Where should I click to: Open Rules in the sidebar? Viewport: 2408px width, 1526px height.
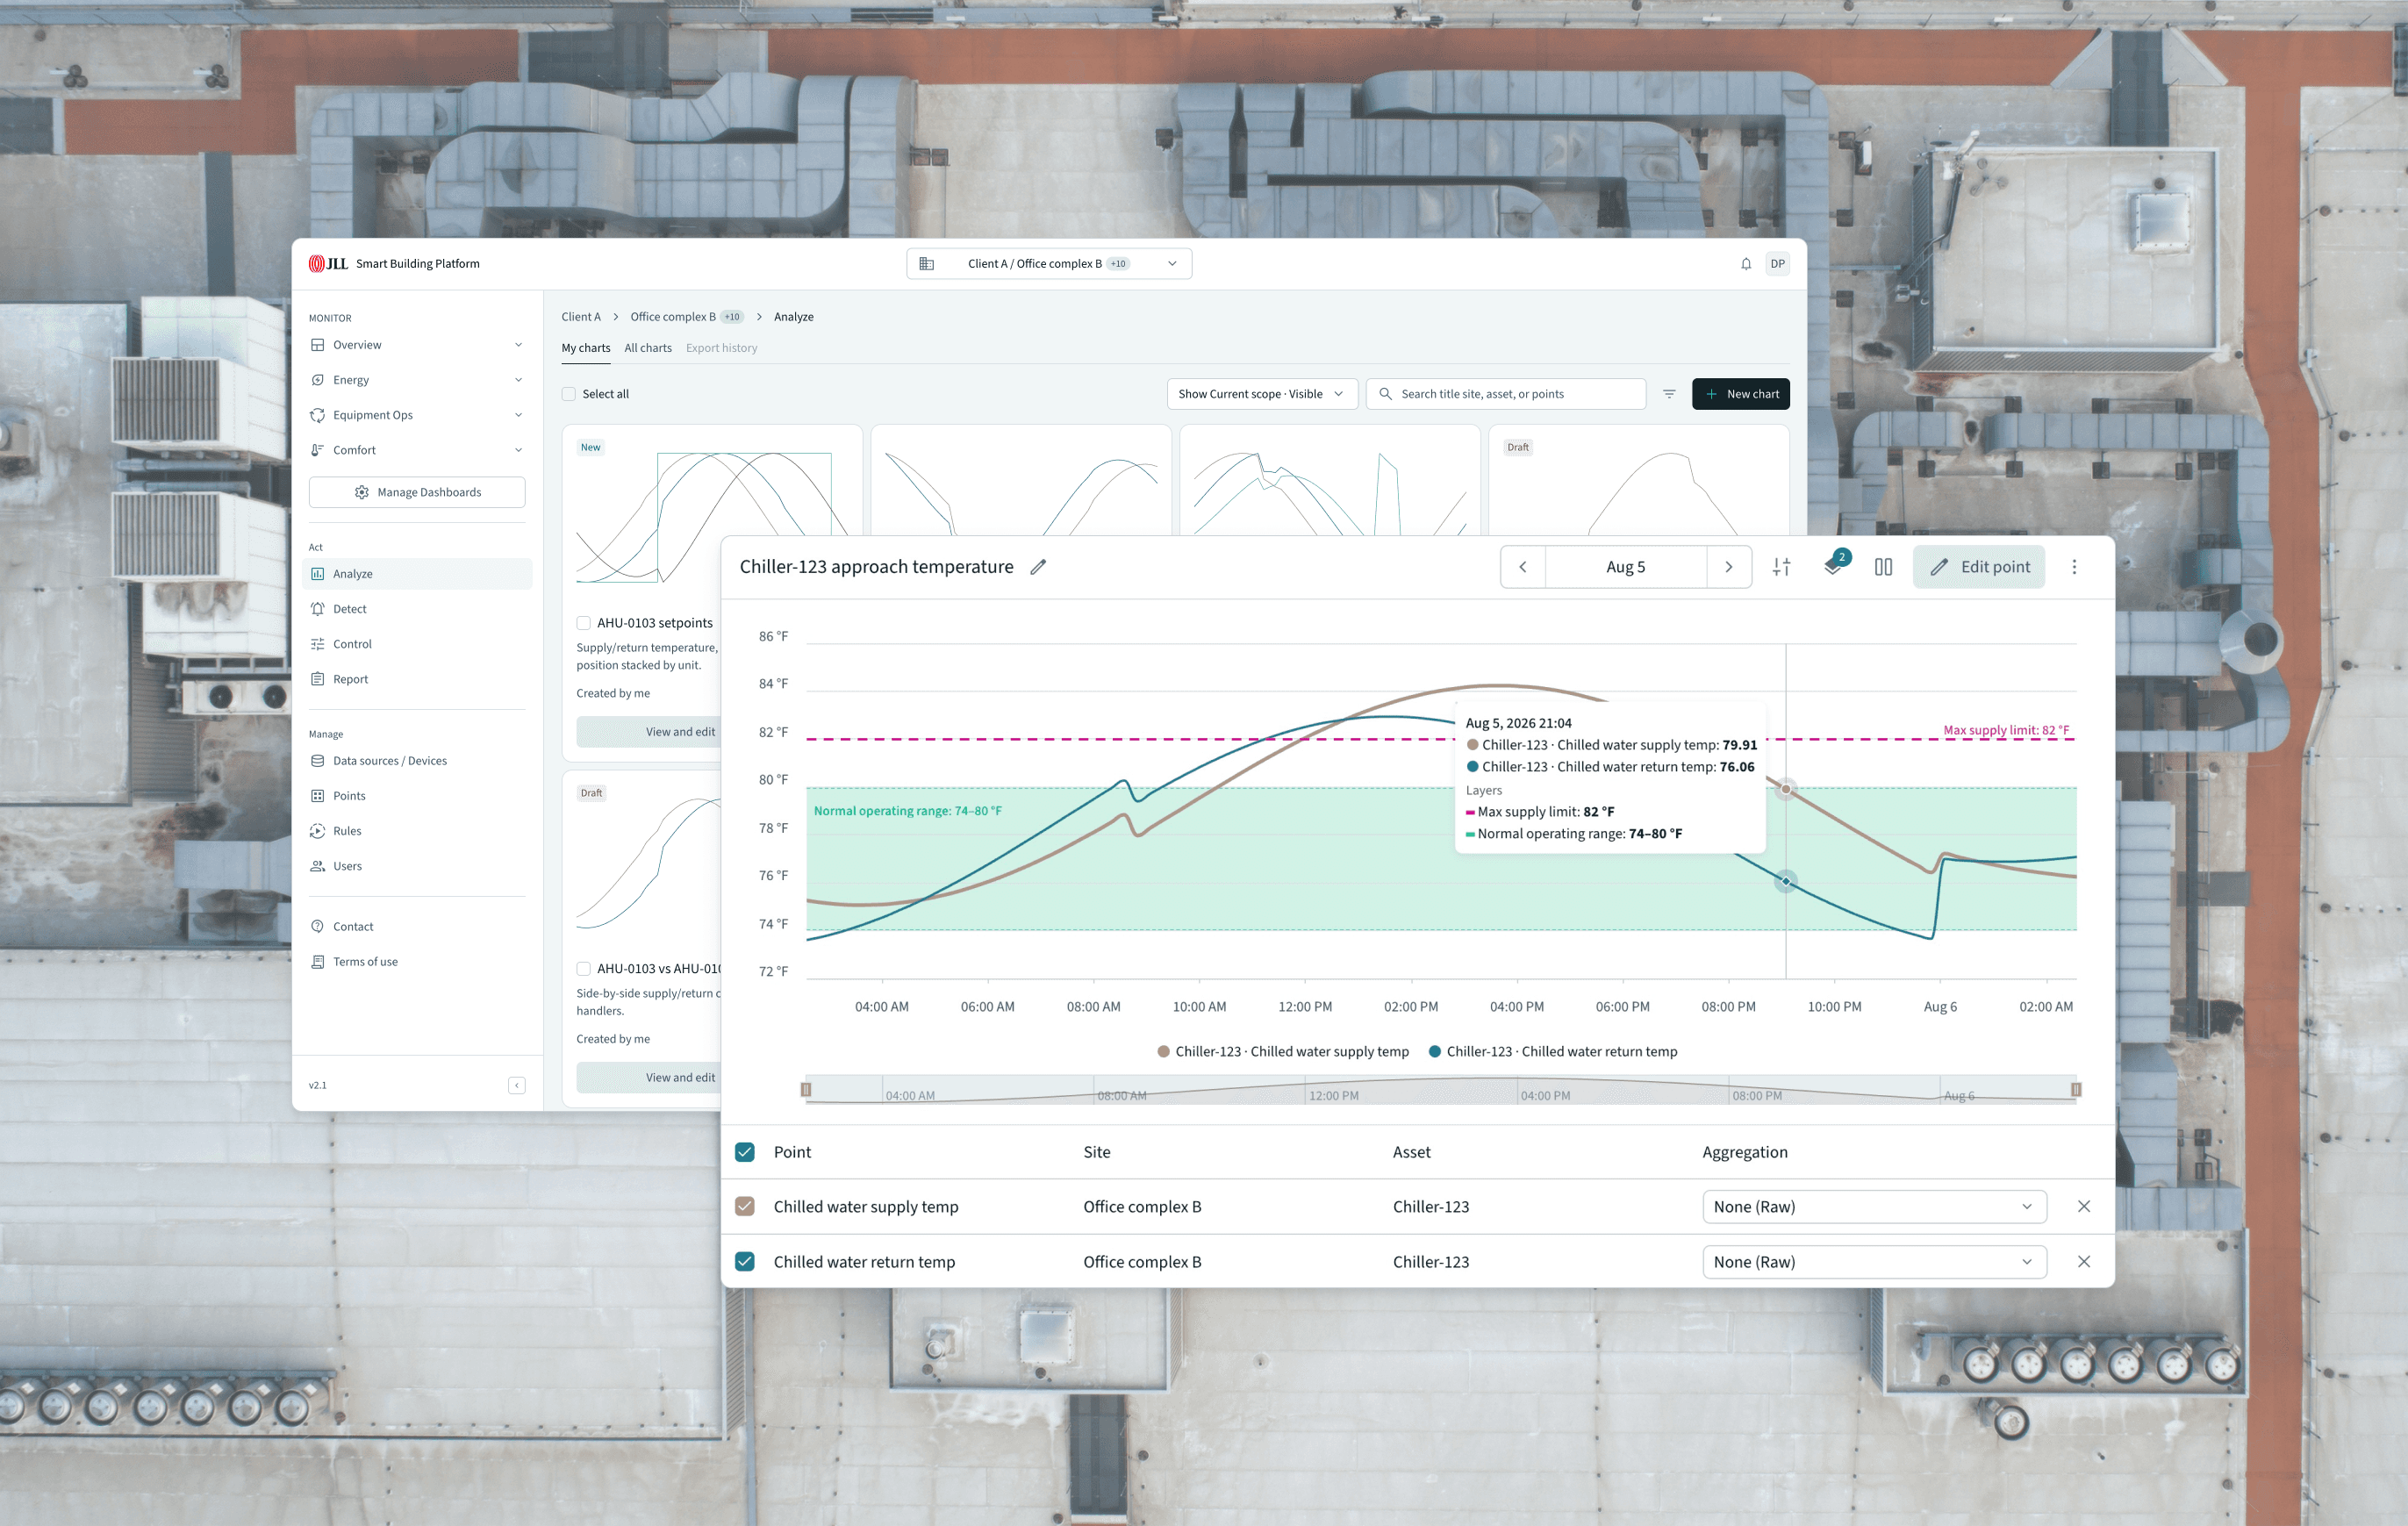(417, 831)
